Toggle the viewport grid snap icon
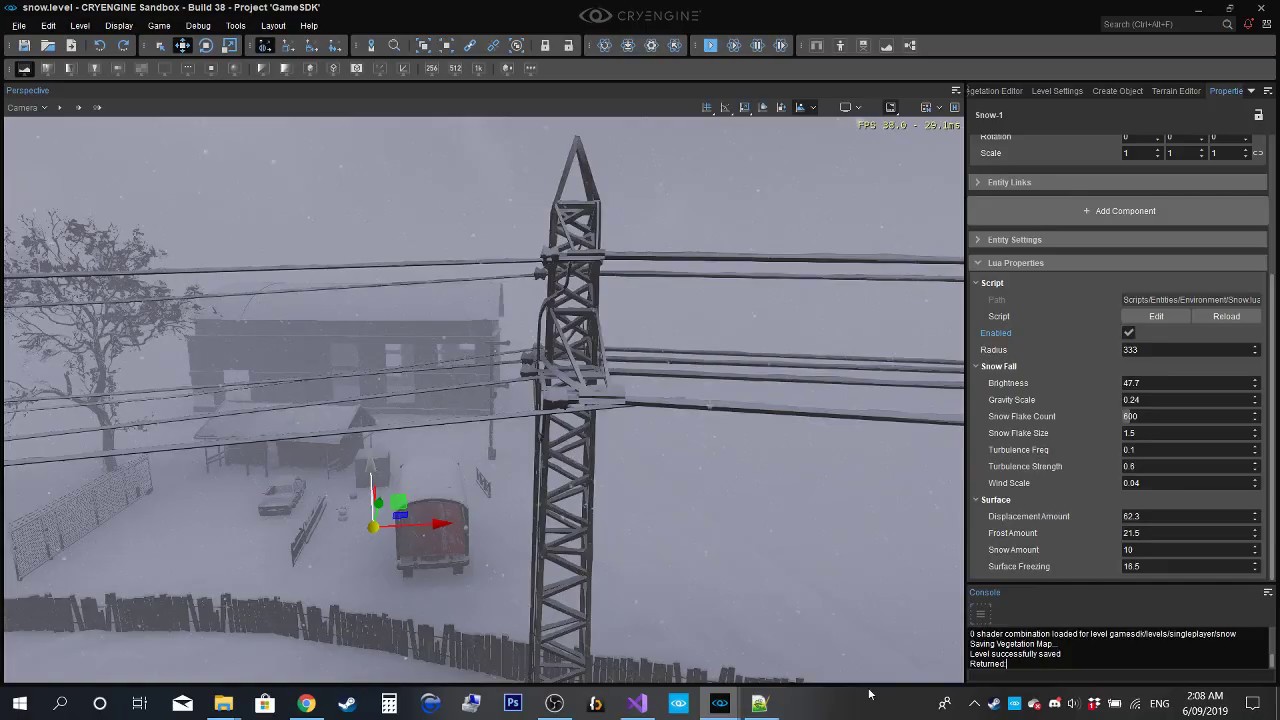The image size is (1280, 720). pyautogui.click(x=707, y=107)
